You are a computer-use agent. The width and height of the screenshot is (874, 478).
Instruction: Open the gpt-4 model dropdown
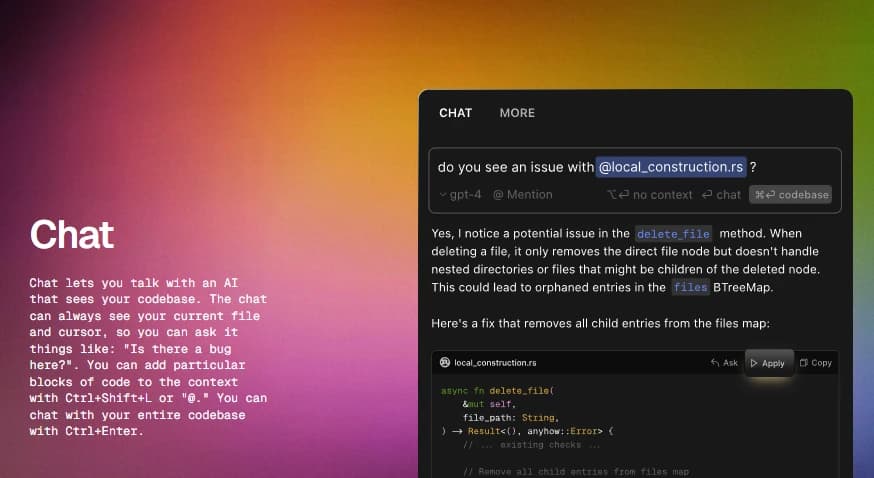tap(460, 194)
